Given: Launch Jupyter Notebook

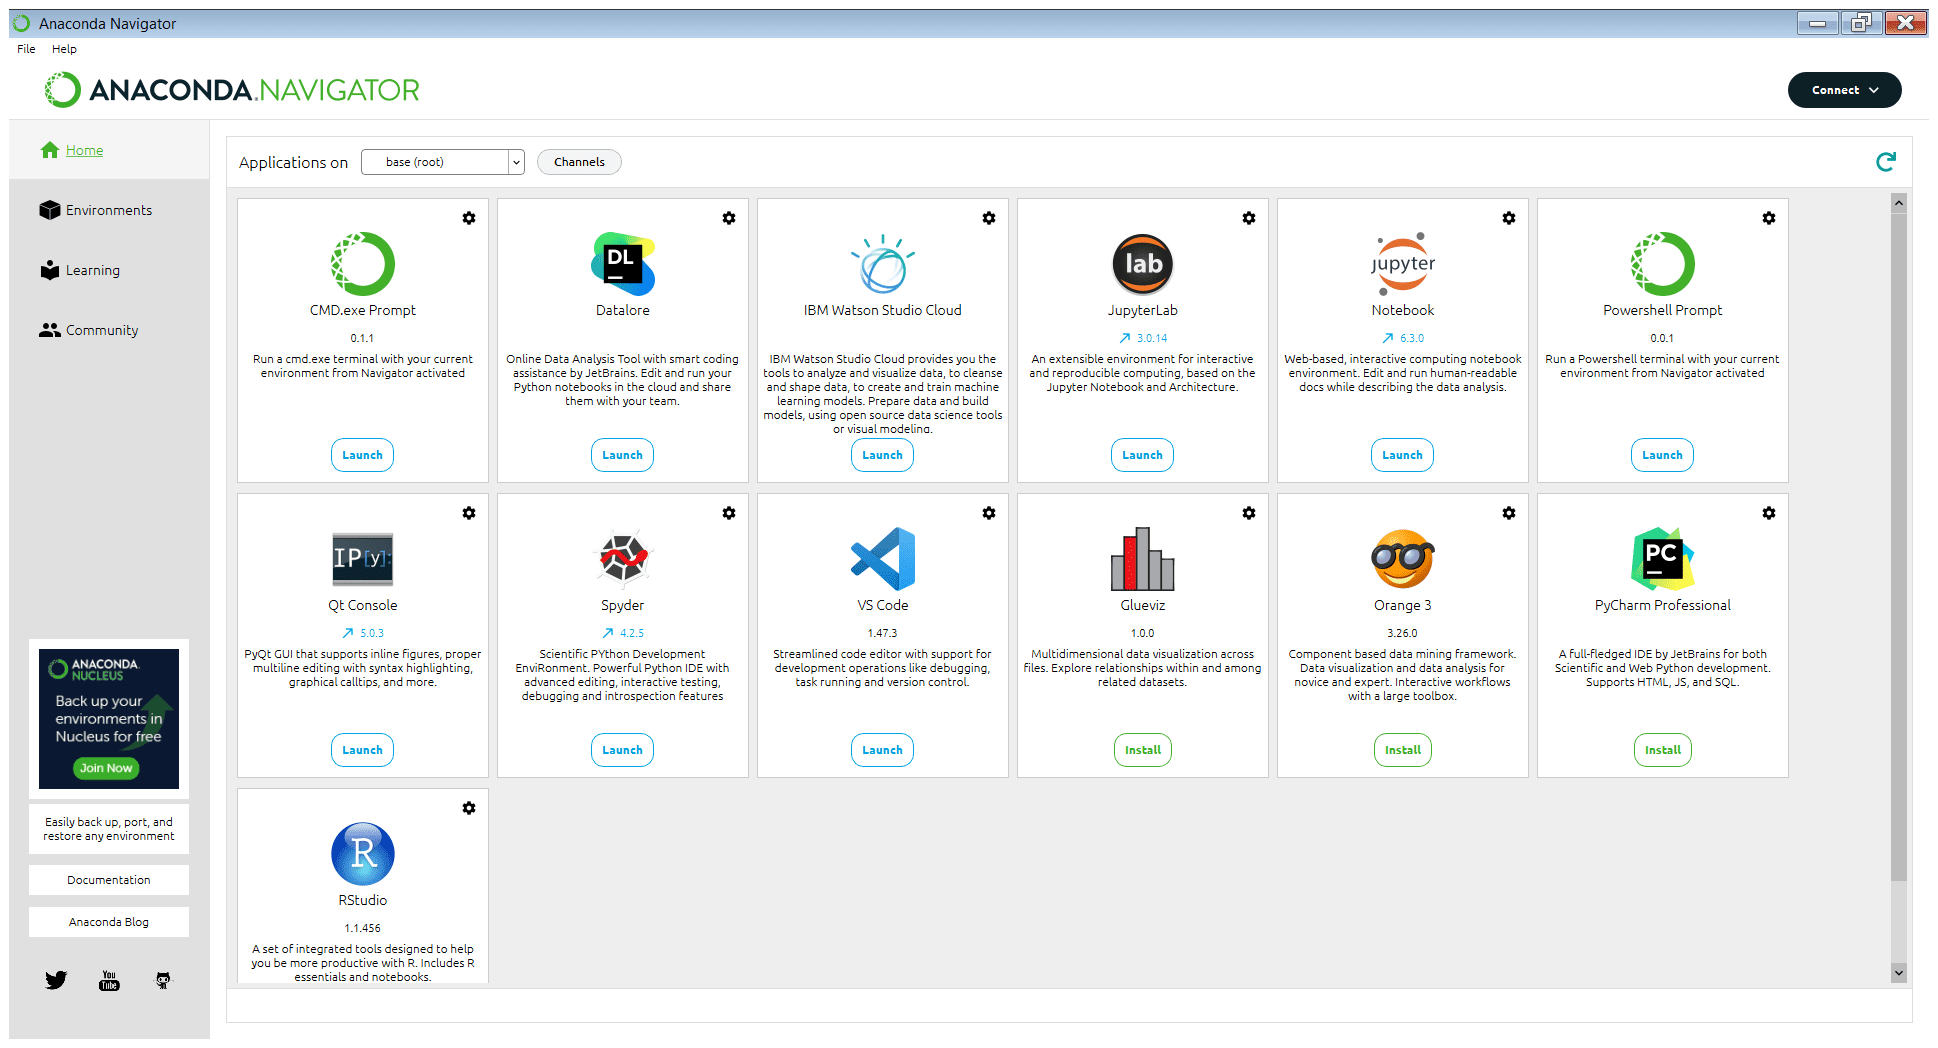Looking at the screenshot, I should [1402, 455].
